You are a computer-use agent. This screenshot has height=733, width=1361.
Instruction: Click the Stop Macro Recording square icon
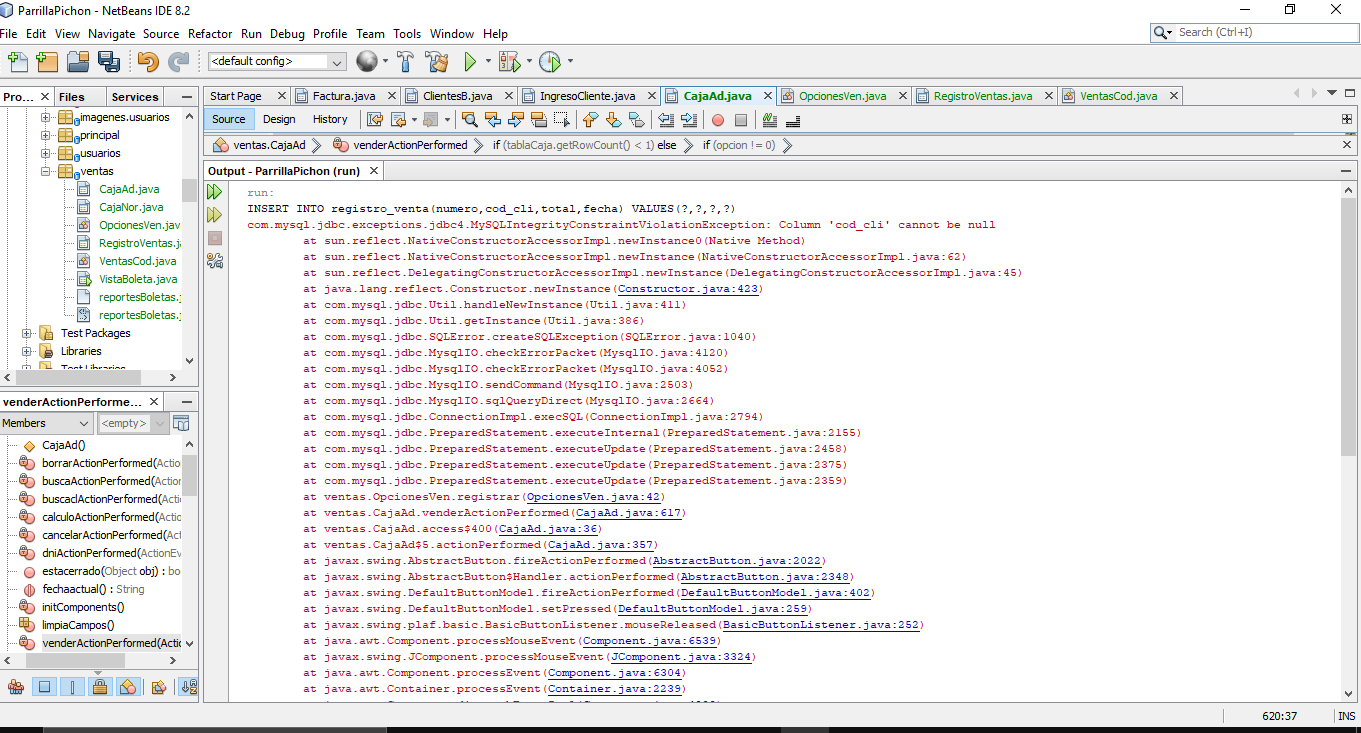click(741, 120)
